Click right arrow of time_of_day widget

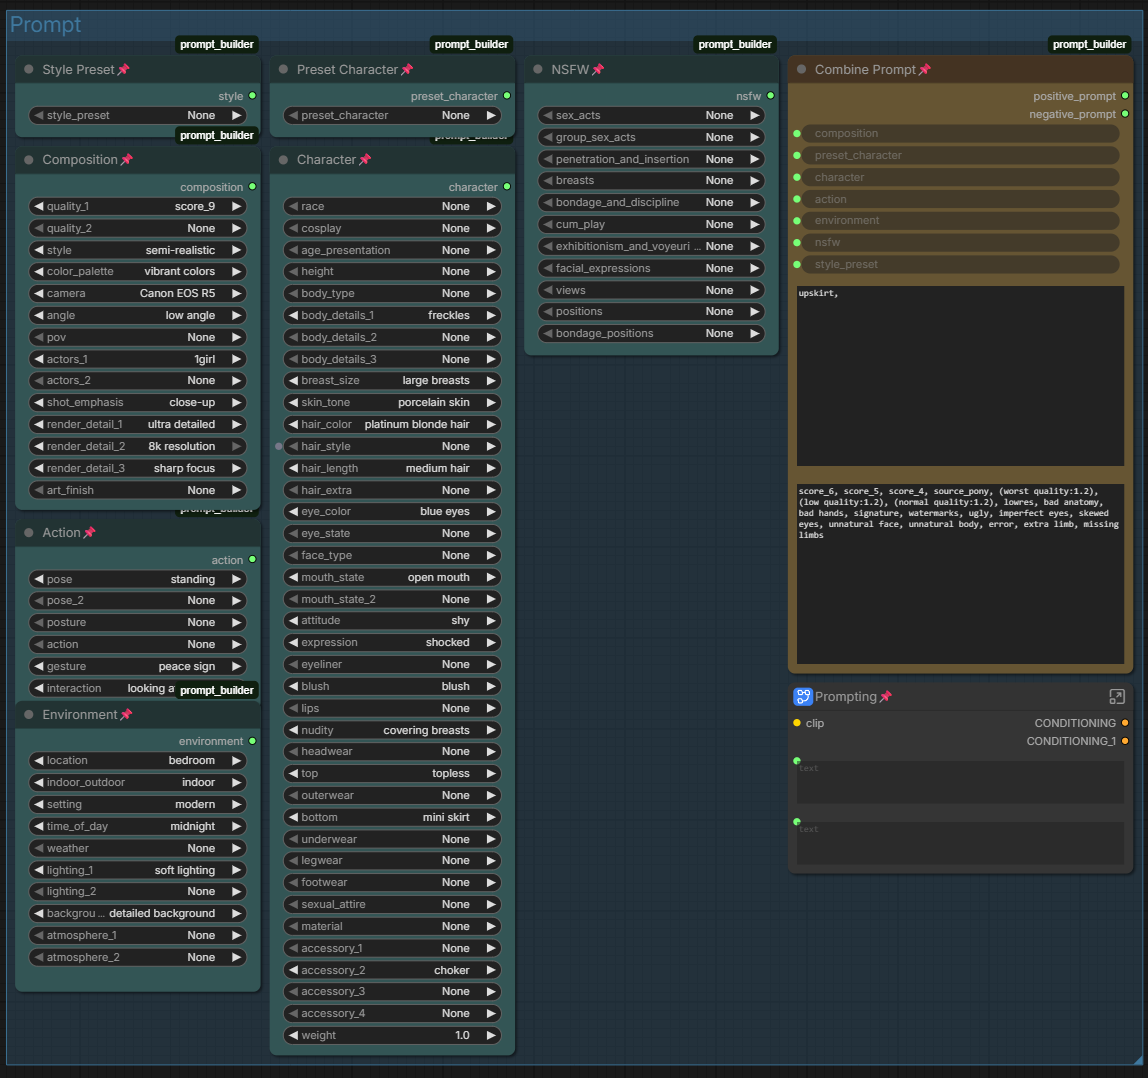pyautogui.click(x=236, y=827)
